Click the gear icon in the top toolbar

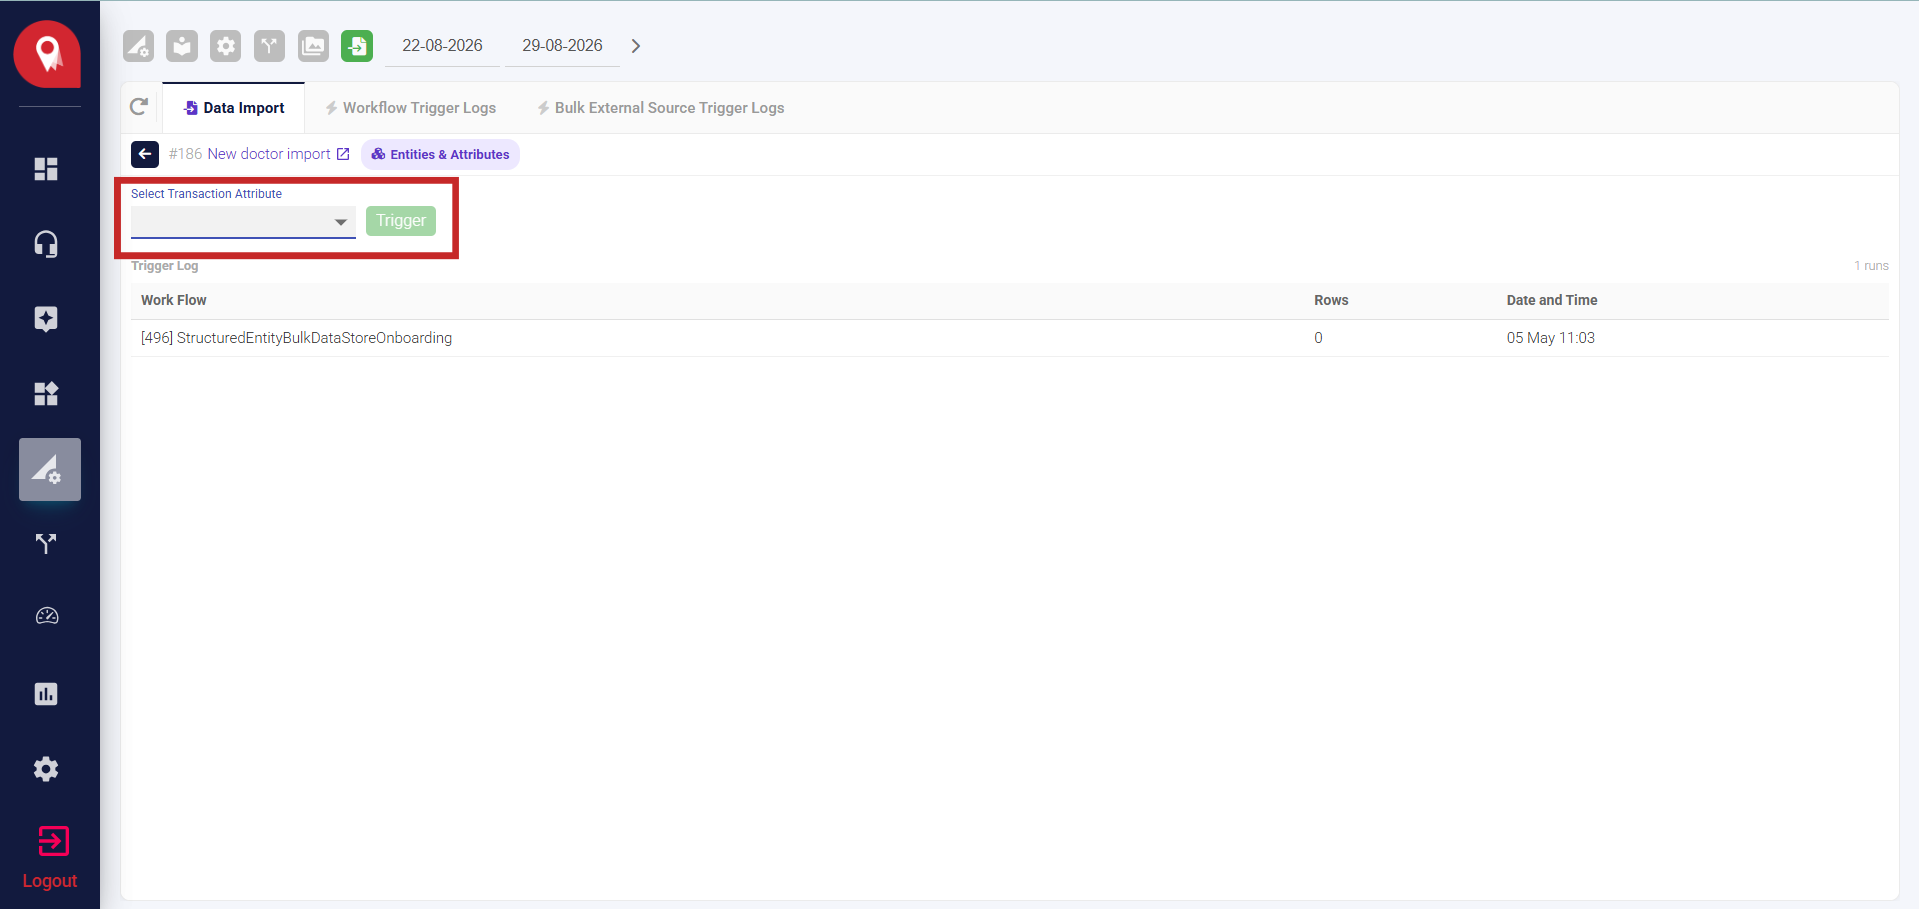pos(226,46)
